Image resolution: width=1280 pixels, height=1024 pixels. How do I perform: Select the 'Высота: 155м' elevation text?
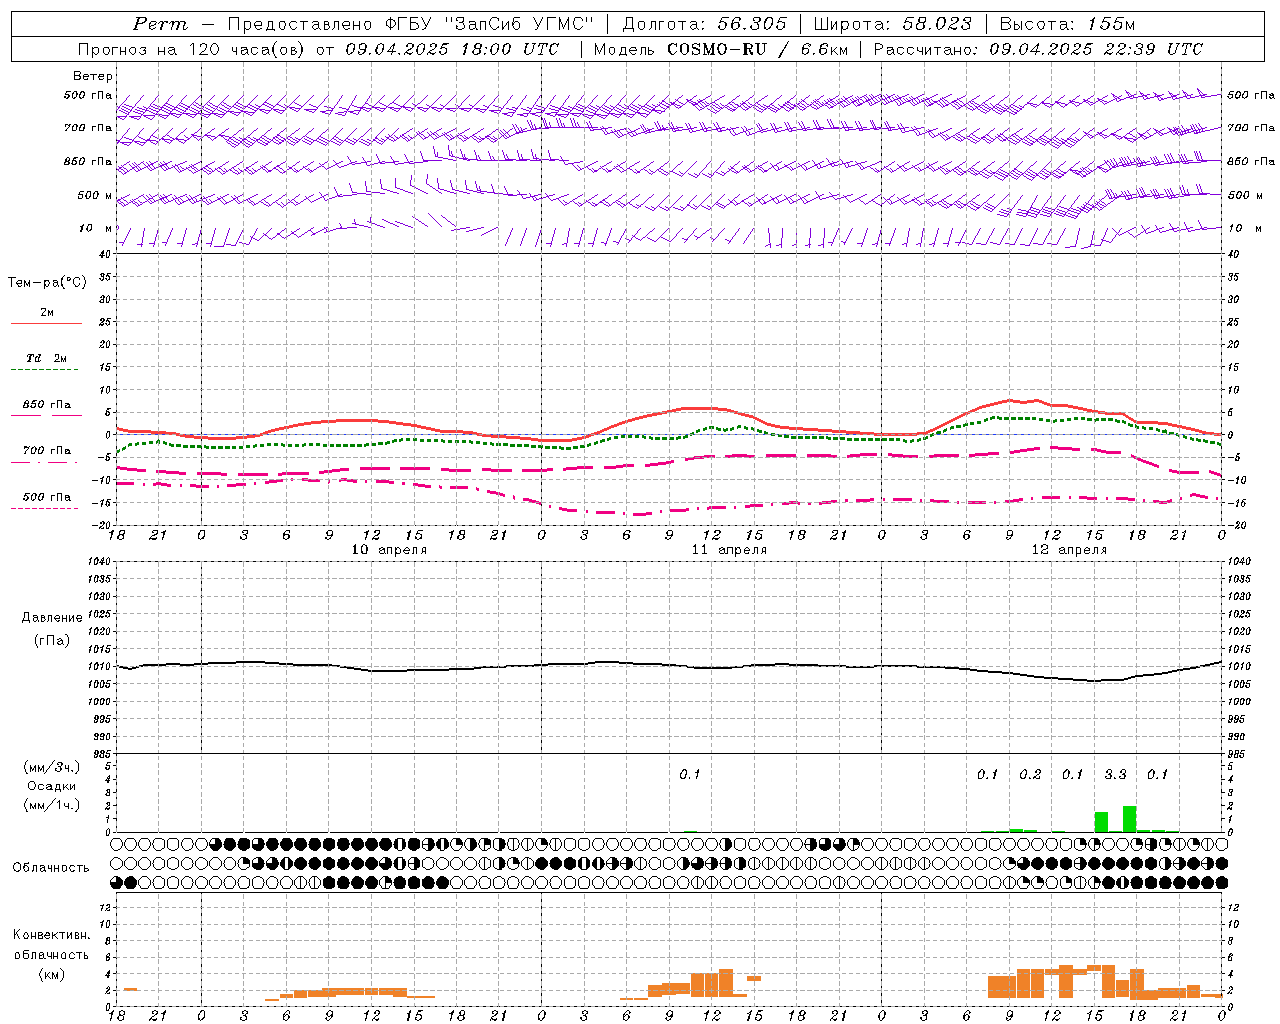point(1068,24)
